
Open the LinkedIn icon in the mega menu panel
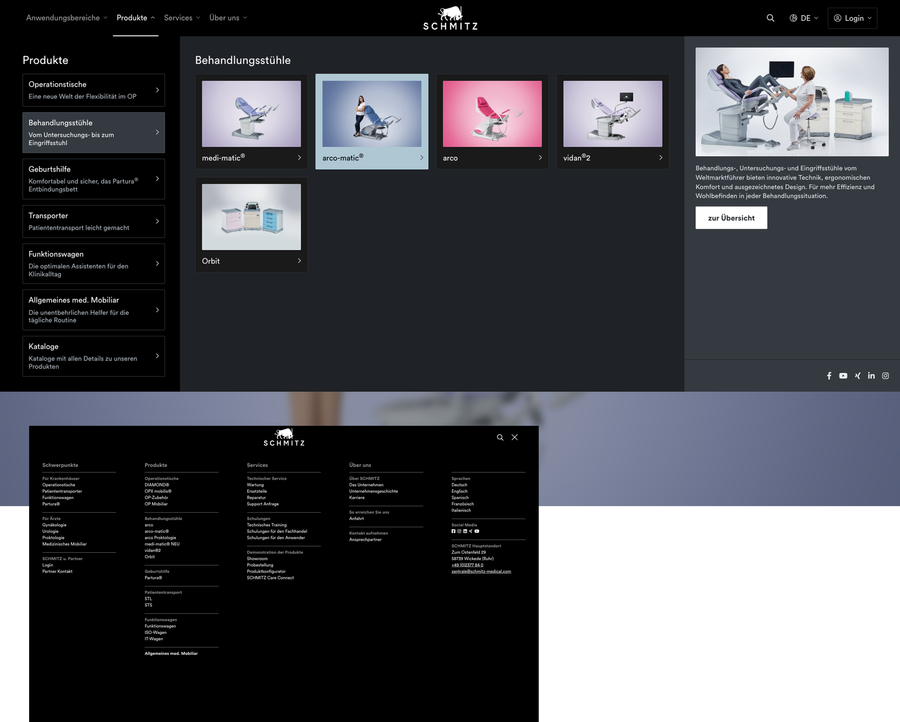(871, 375)
